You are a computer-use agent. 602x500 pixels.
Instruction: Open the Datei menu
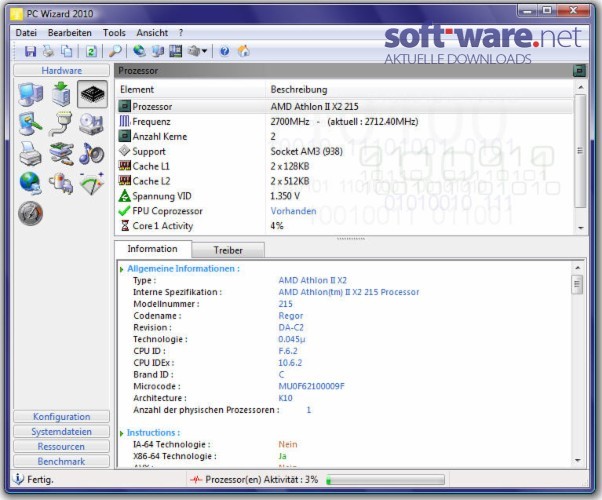click(x=26, y=33)
